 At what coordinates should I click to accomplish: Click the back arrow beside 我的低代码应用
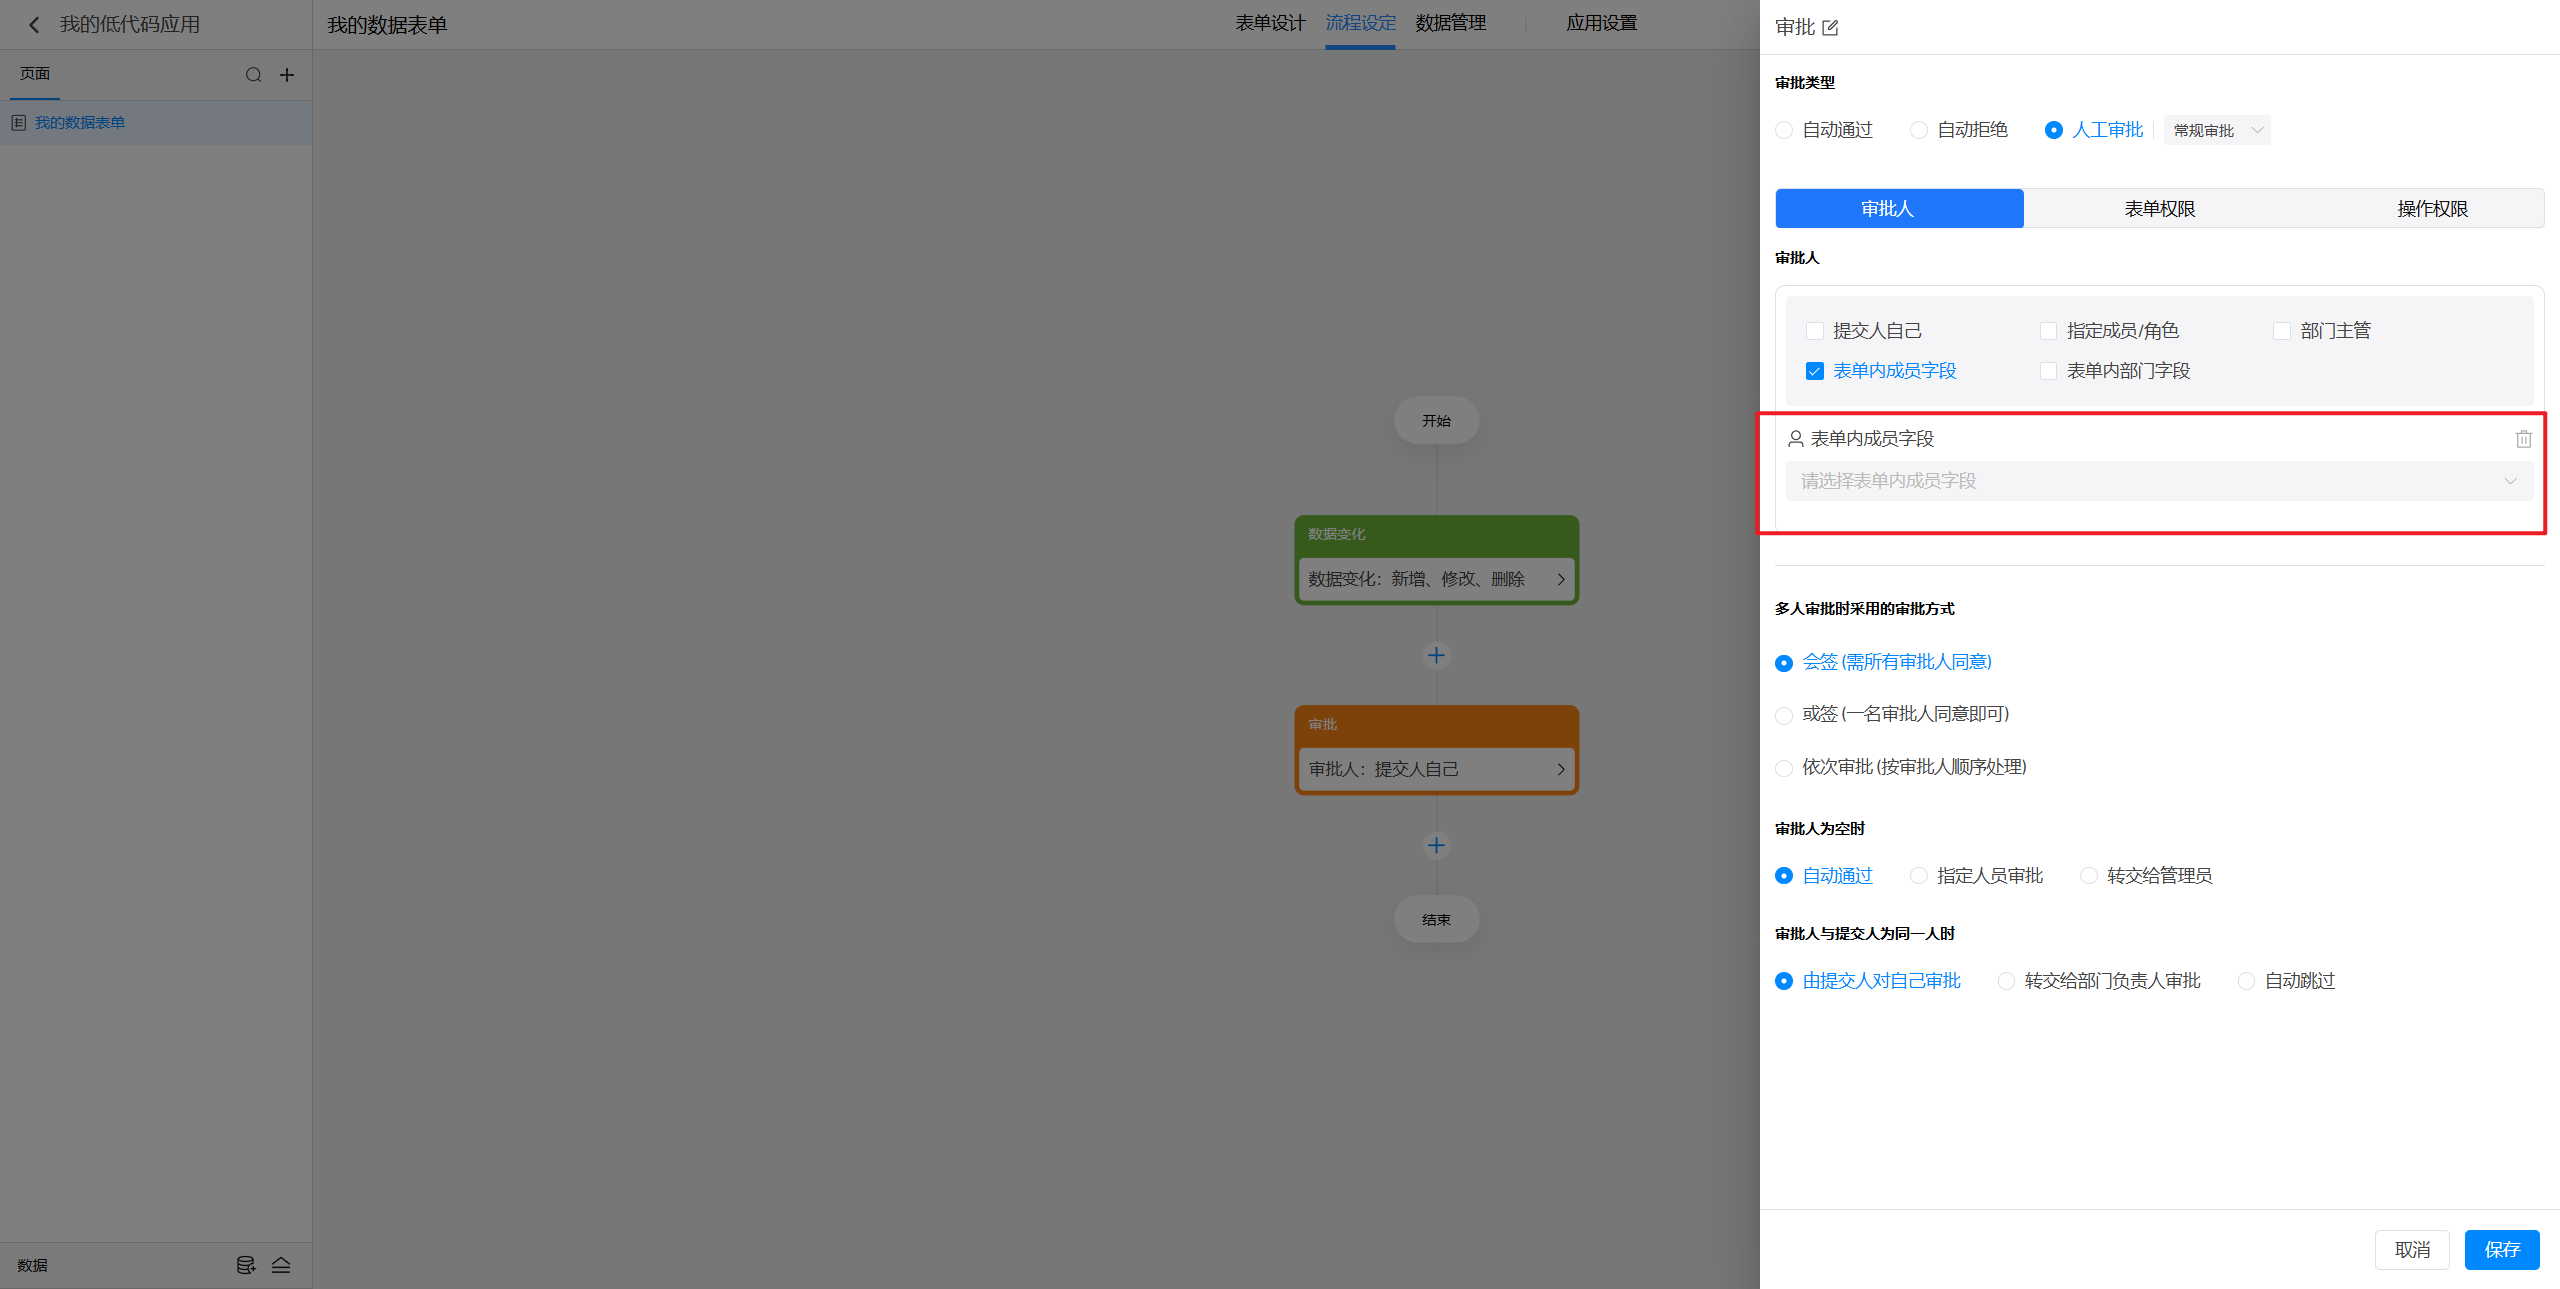tap(34, 25)
